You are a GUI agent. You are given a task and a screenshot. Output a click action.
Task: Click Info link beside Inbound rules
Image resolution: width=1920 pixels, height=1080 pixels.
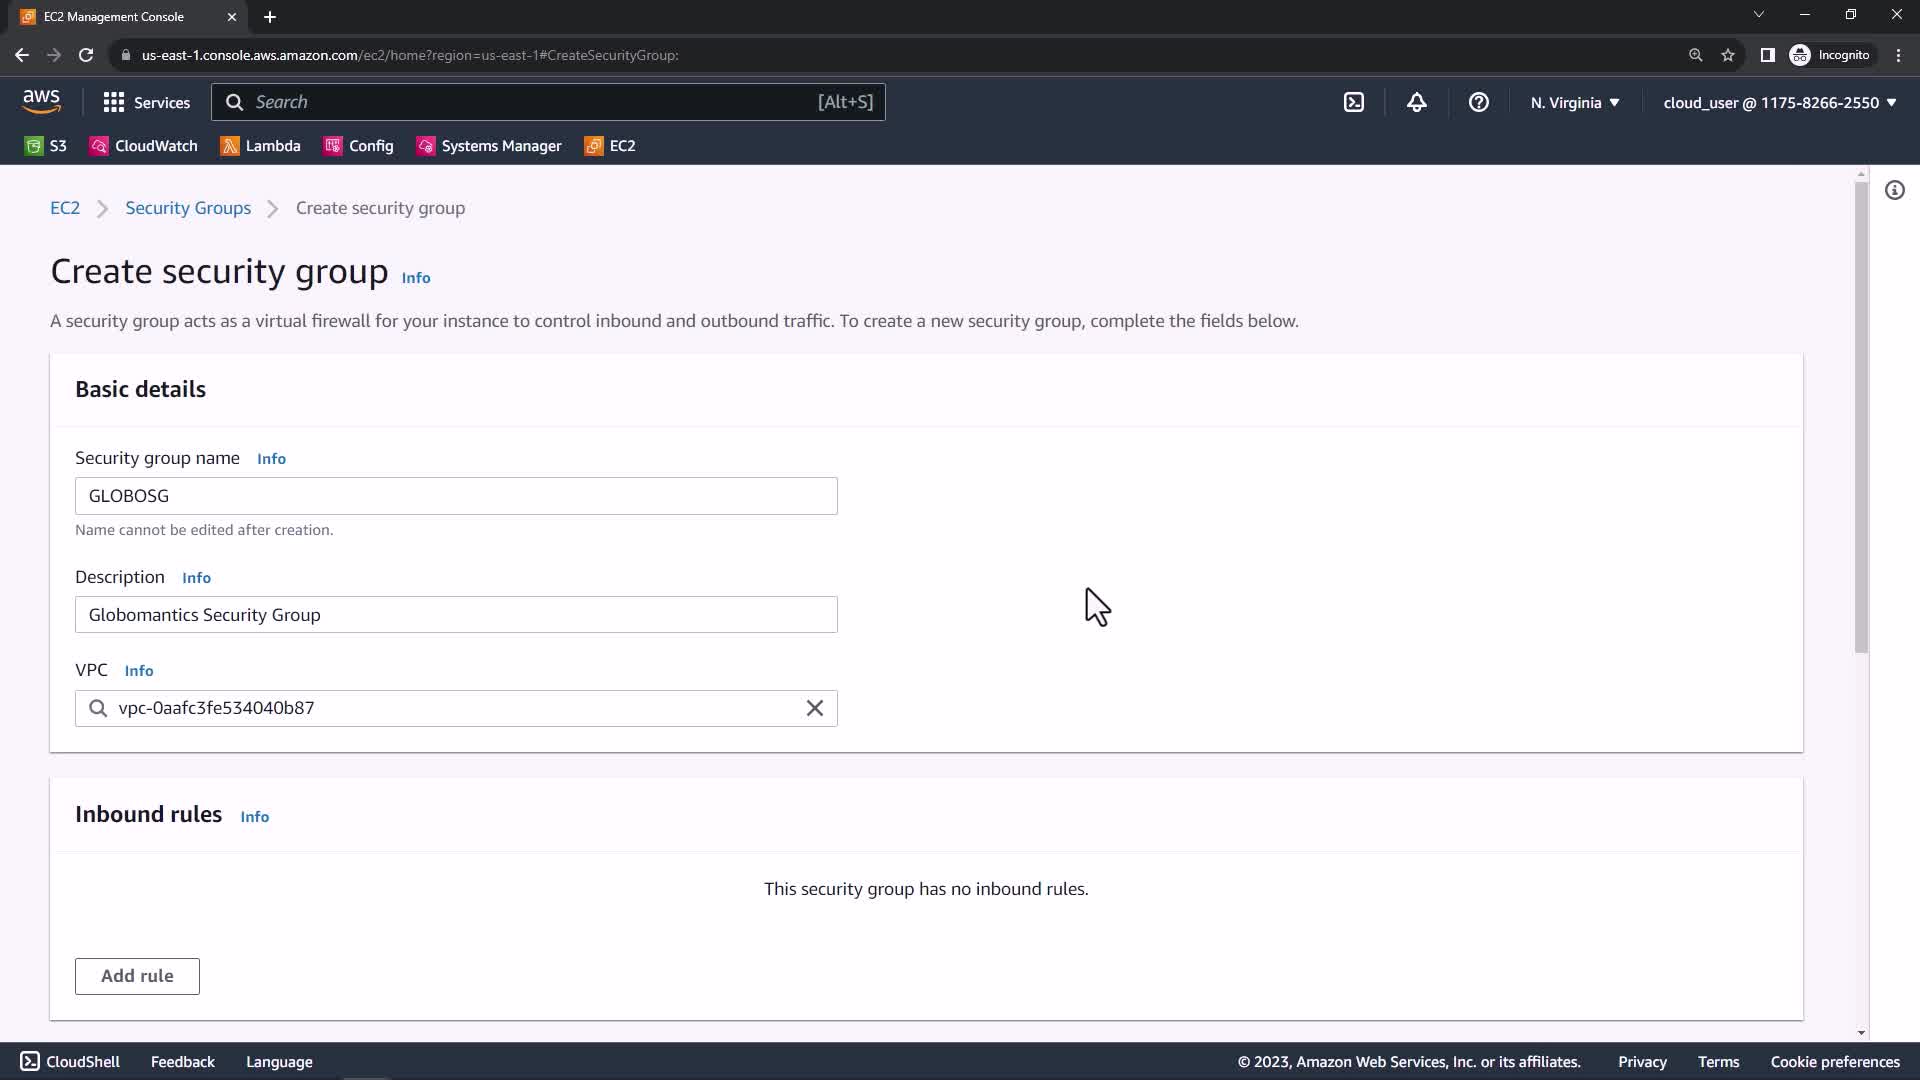tap(254, 817)
